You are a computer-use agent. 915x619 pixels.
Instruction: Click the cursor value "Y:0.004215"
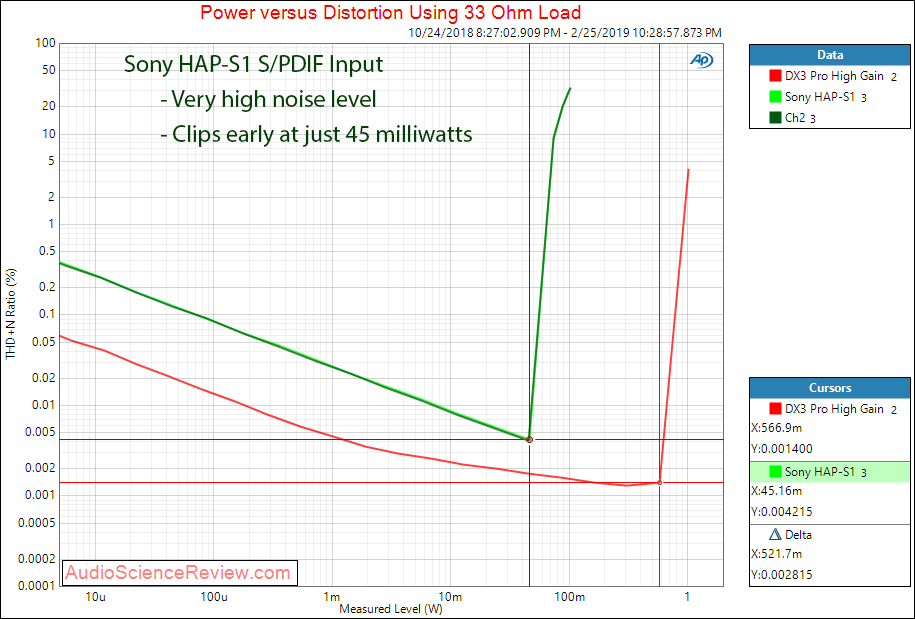coord(782,512)
